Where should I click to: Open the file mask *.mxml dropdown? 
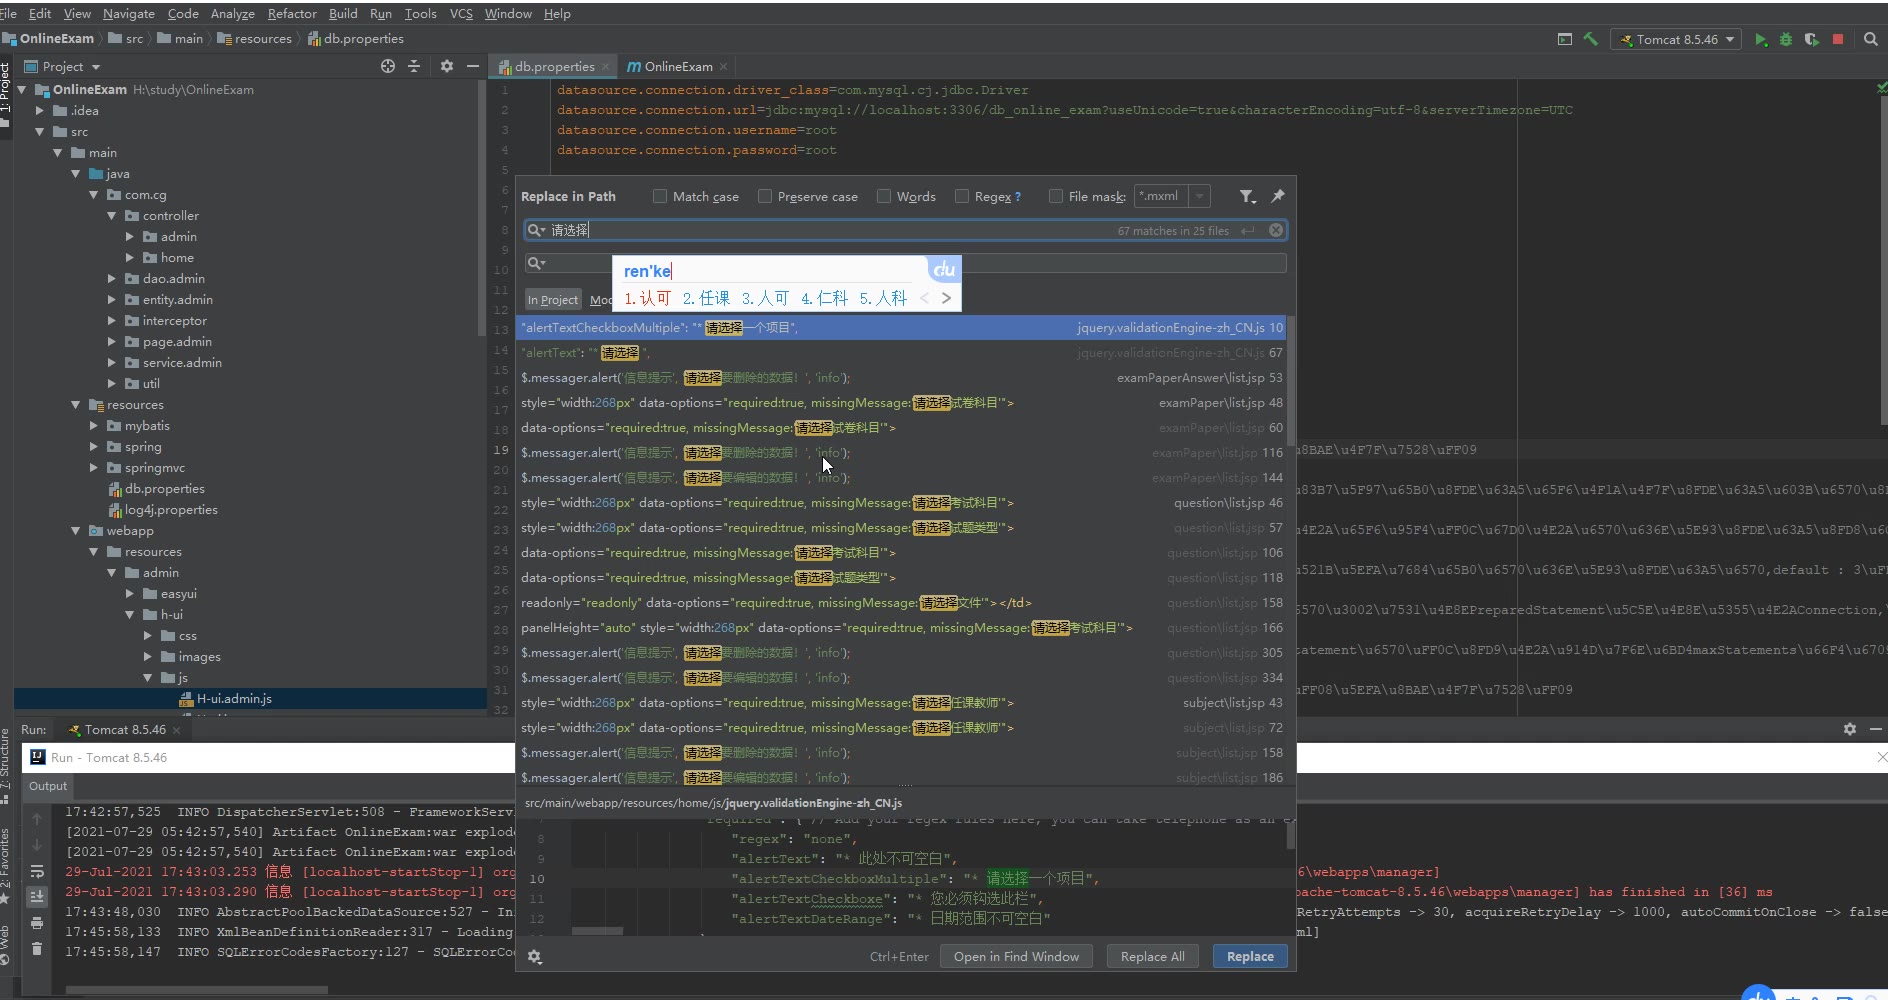(x=1200, y=197)
